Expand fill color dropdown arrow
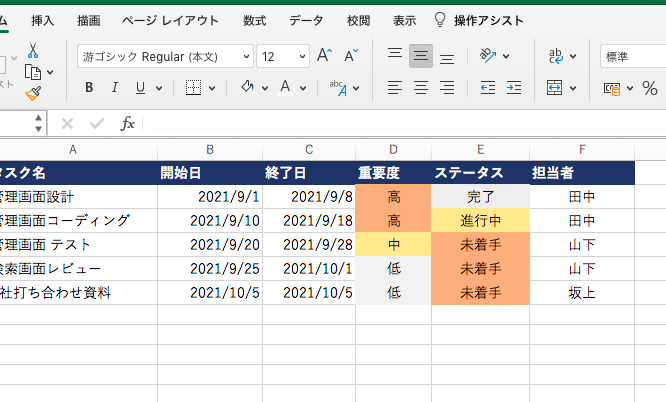The image size is (666, 402). click(x=265, y=88)
